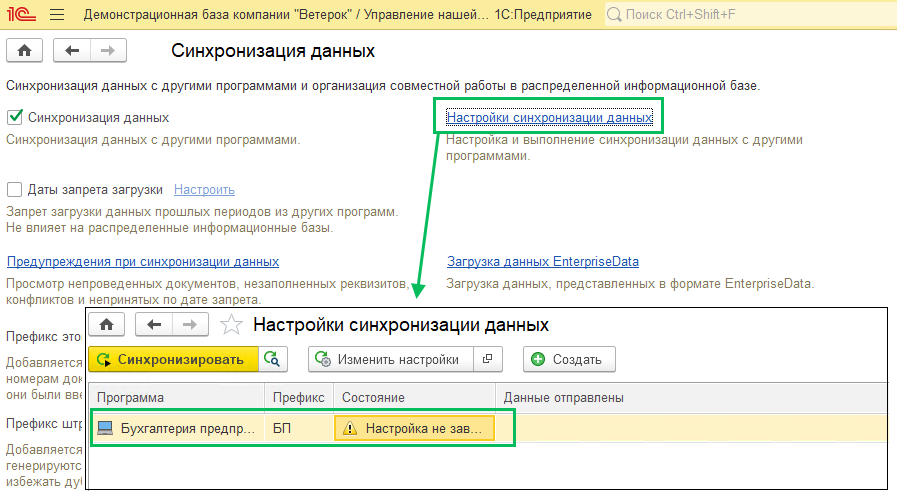The width and height of the screenshot is (897, 498).
Task: Toggle Синхронизация данных checkbox
Action: tap(14, 117)
